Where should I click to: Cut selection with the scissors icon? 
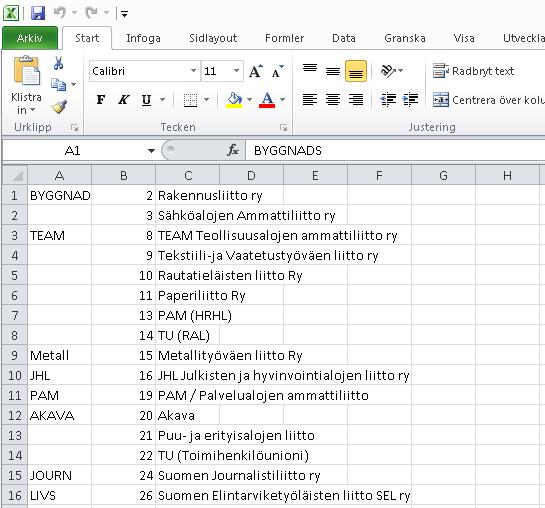click(58, 63)
